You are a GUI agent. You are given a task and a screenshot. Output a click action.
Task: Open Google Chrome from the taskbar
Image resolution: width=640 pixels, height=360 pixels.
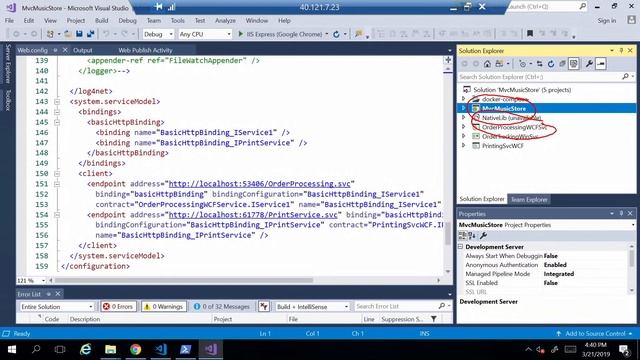click(x=136, y=349)
